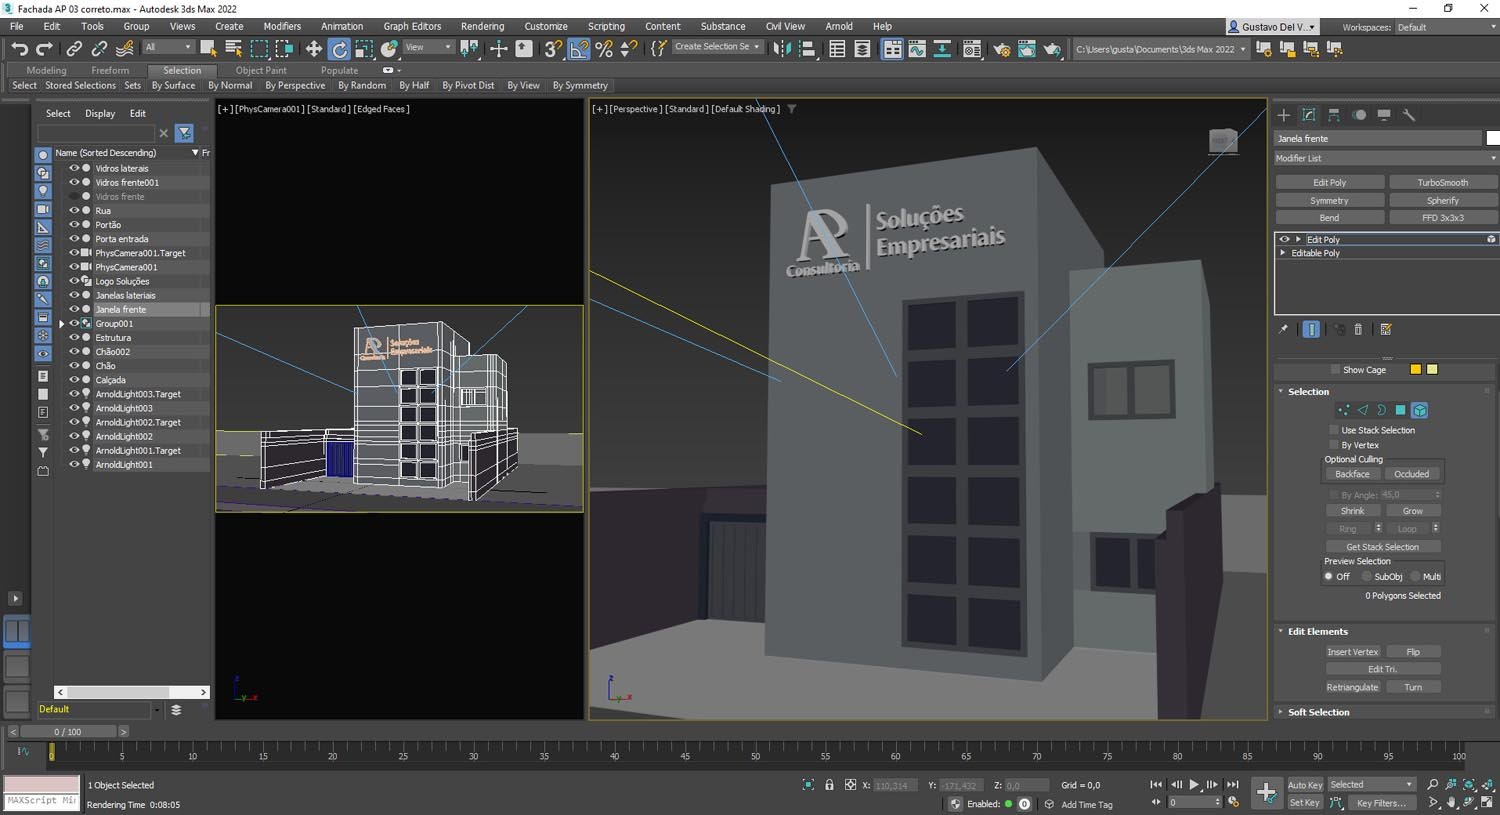The image size is (1500, 815).
Task: Toggle the Angle Snap button
Action: 579,48
